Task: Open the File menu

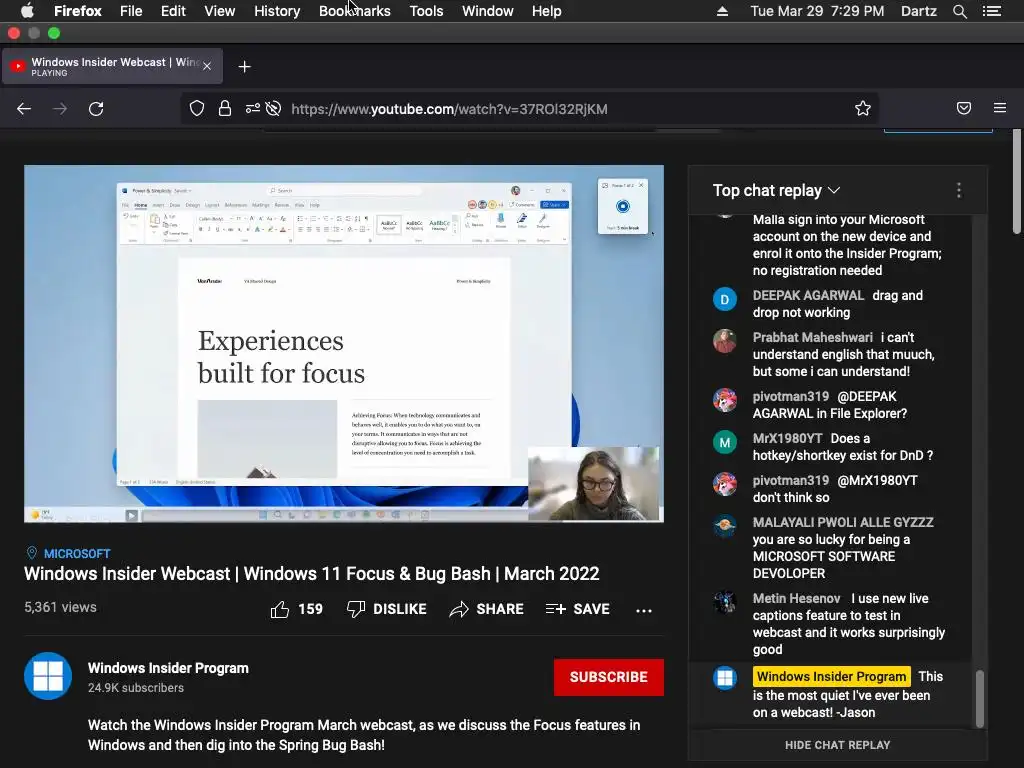Action: [131, 11]
